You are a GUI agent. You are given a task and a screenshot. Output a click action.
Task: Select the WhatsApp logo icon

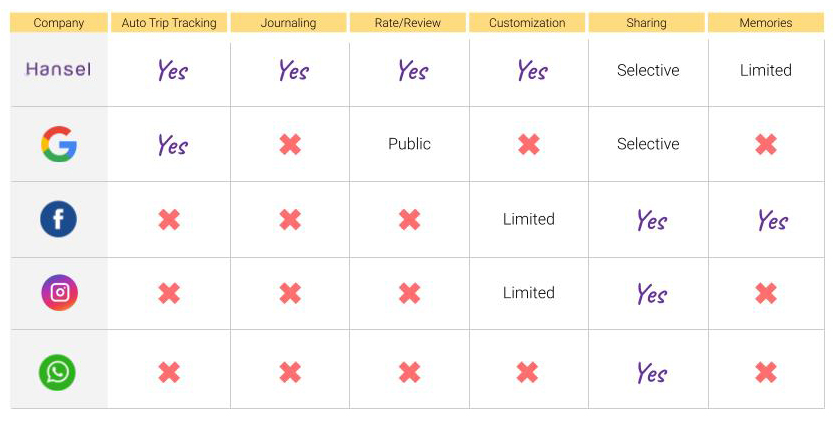(x=58, y=373)
